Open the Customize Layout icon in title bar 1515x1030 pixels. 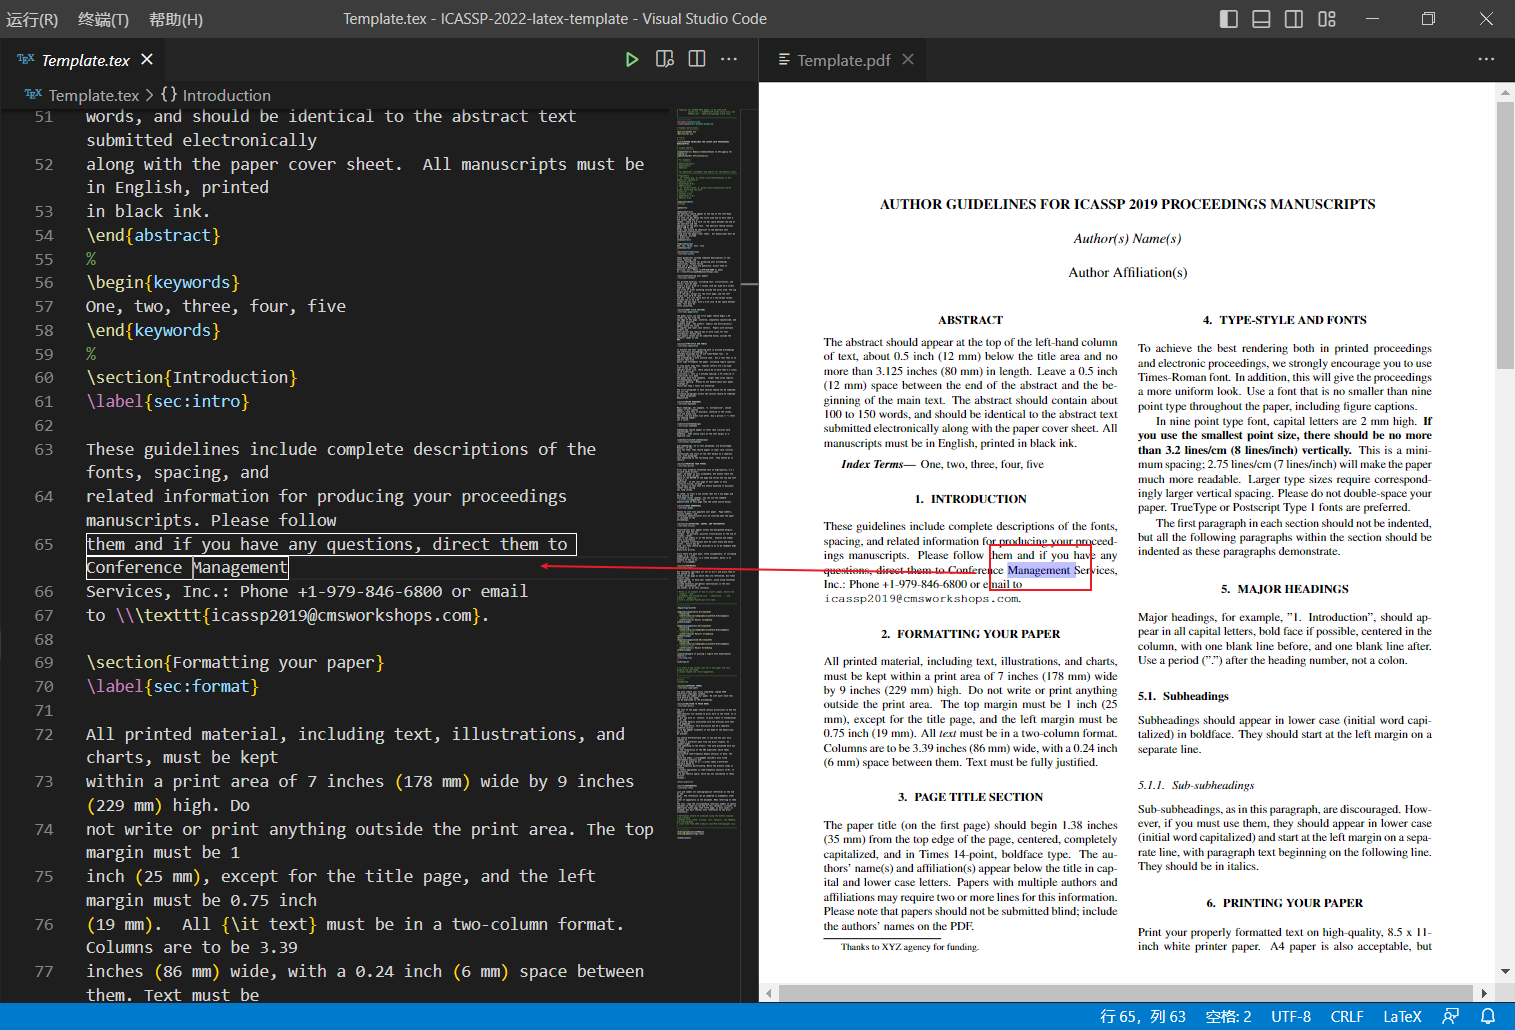click(x=1327, y=19)
